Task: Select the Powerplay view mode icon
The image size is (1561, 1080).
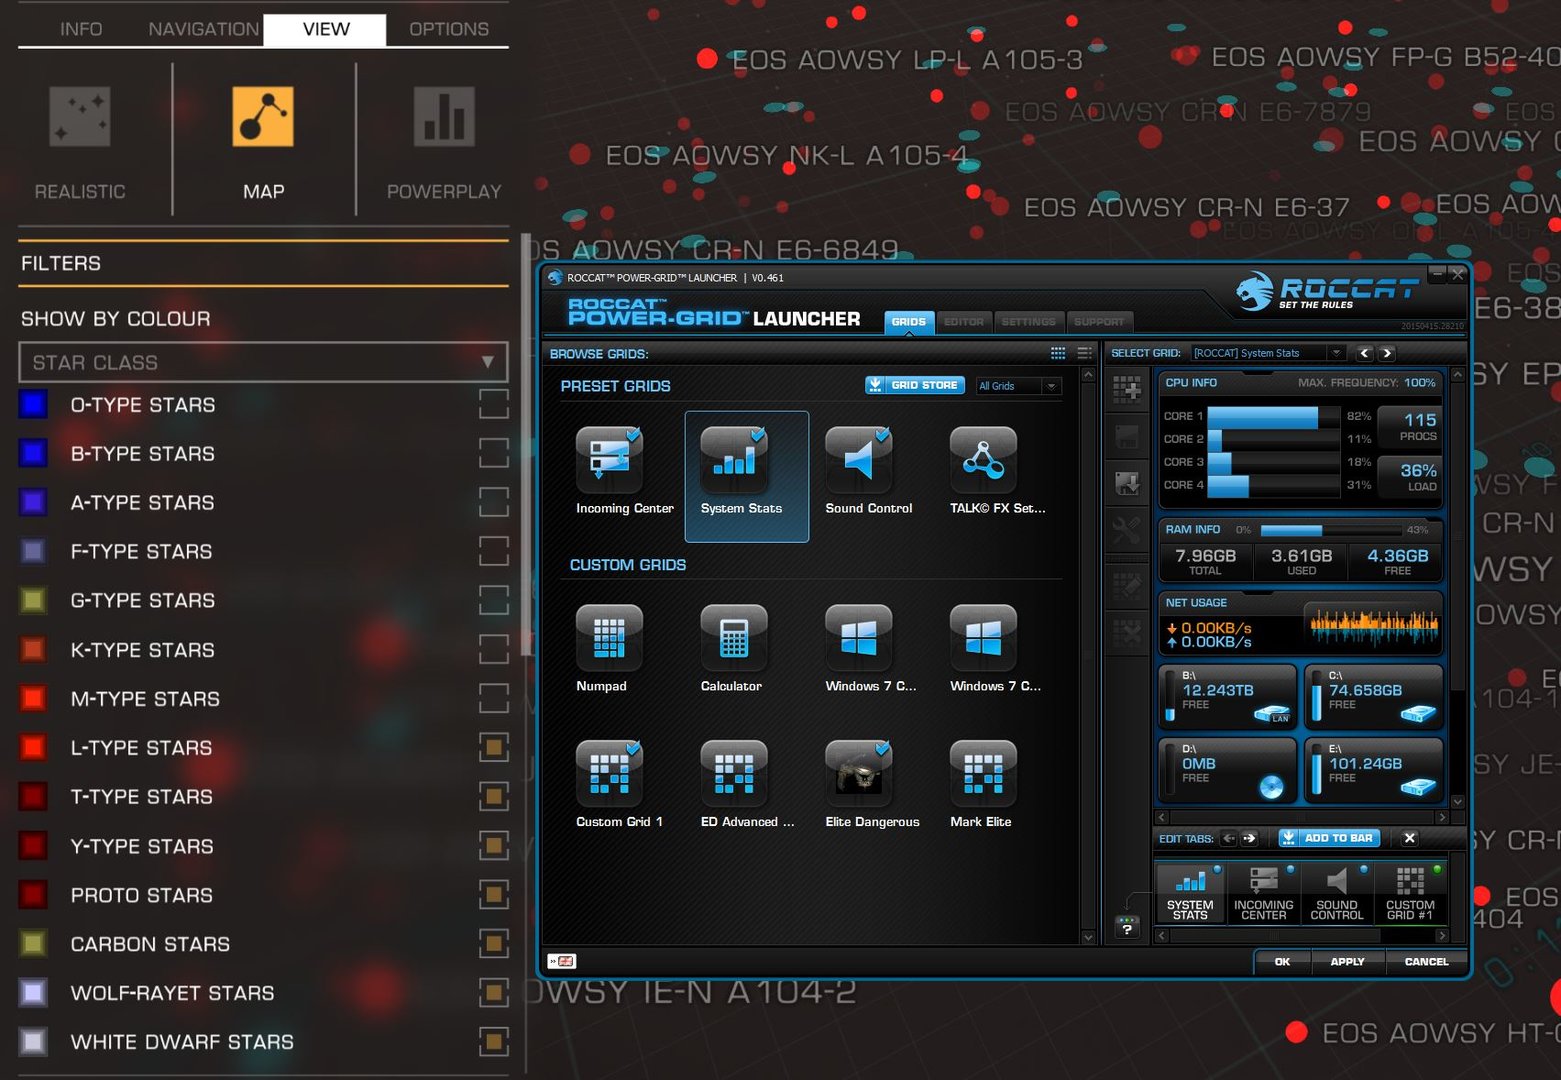Action: pyautogui.click(x=444, y=117)
